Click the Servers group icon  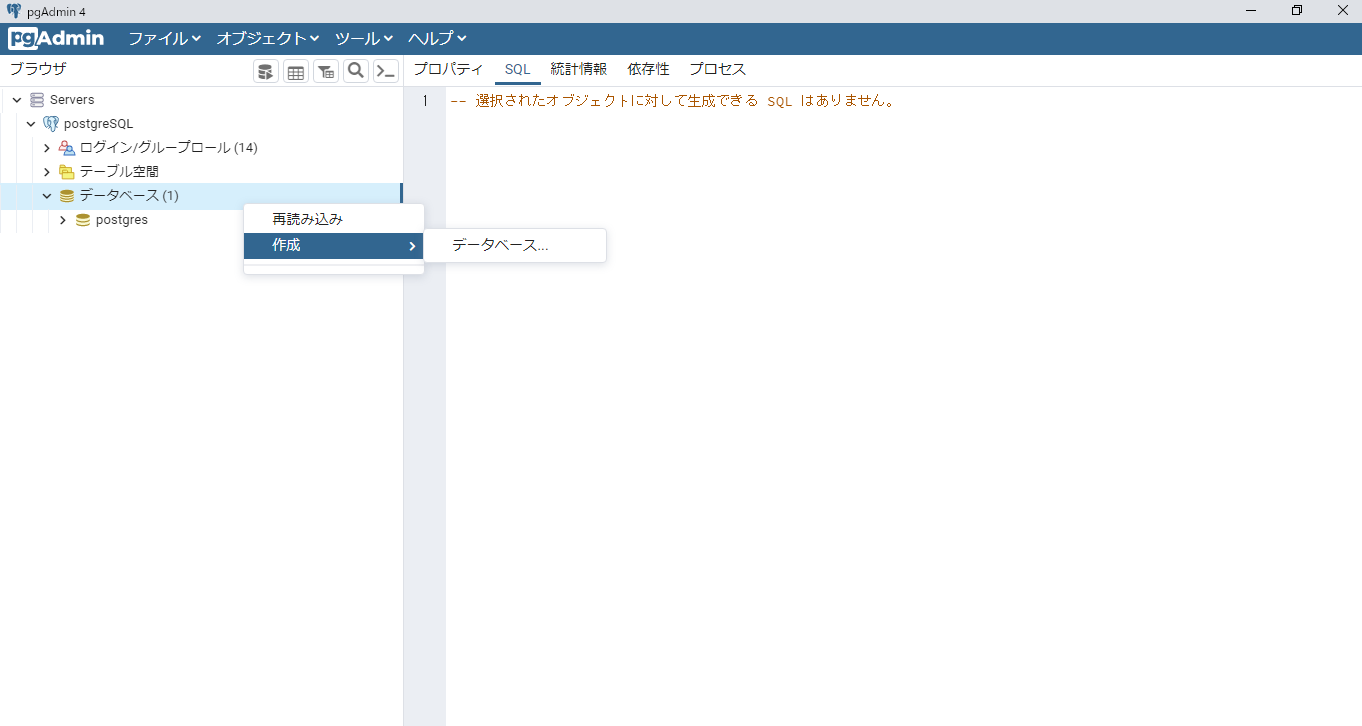[x=37, y=100]
